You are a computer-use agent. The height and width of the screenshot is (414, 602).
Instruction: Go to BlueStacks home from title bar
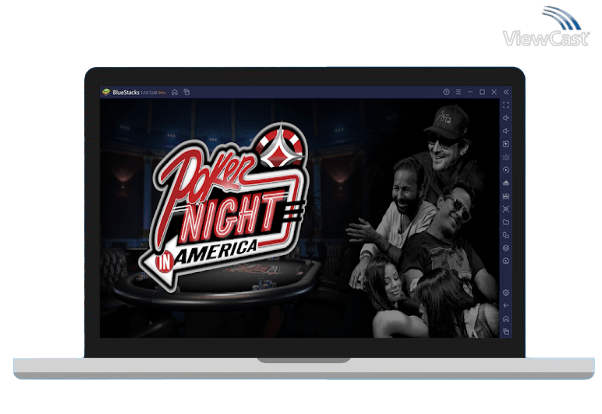[x=175, y=92]
